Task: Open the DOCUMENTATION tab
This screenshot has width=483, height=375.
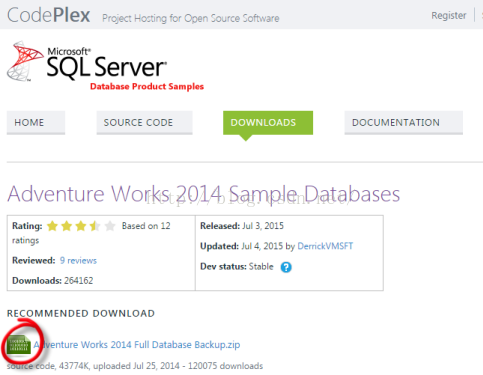Action: tap(403, 122)
